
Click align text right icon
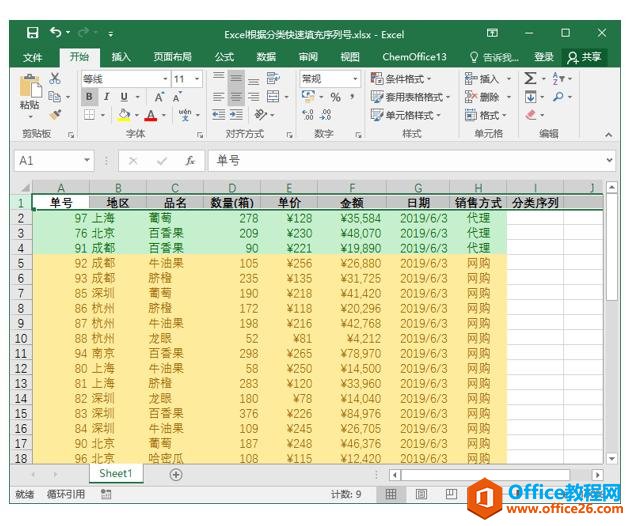pyautogui.click(x=253, y=96)
